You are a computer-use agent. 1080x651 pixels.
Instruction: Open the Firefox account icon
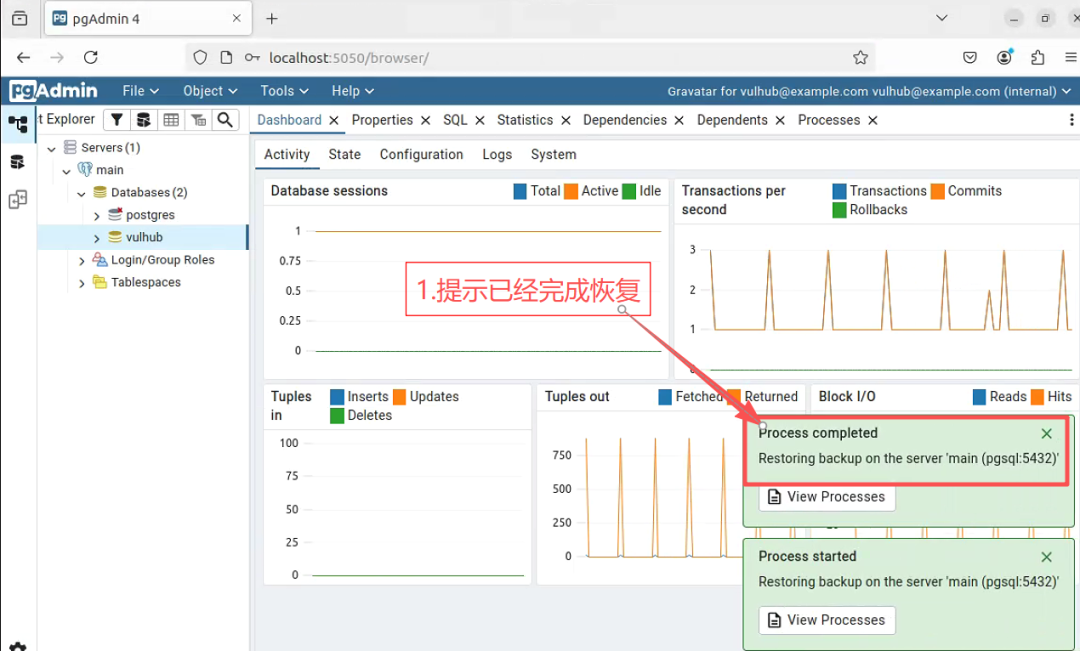[1004, 58]
